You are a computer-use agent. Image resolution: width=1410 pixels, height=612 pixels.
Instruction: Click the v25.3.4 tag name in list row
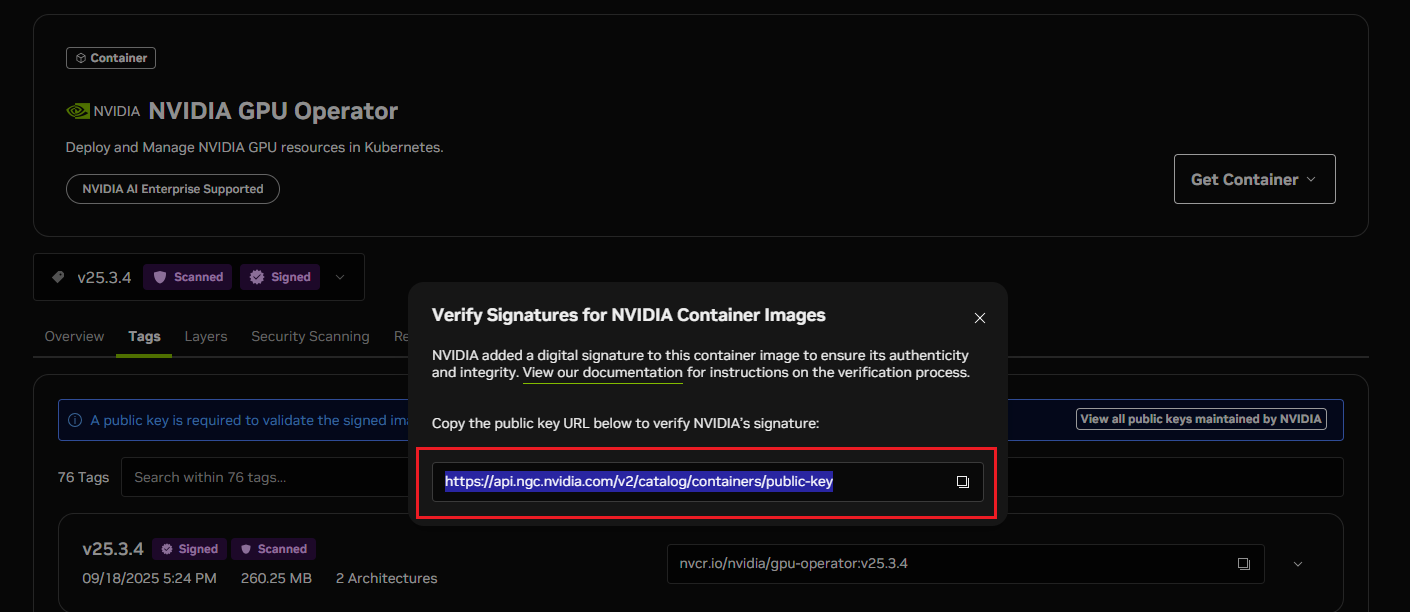(x=113, y=549)
